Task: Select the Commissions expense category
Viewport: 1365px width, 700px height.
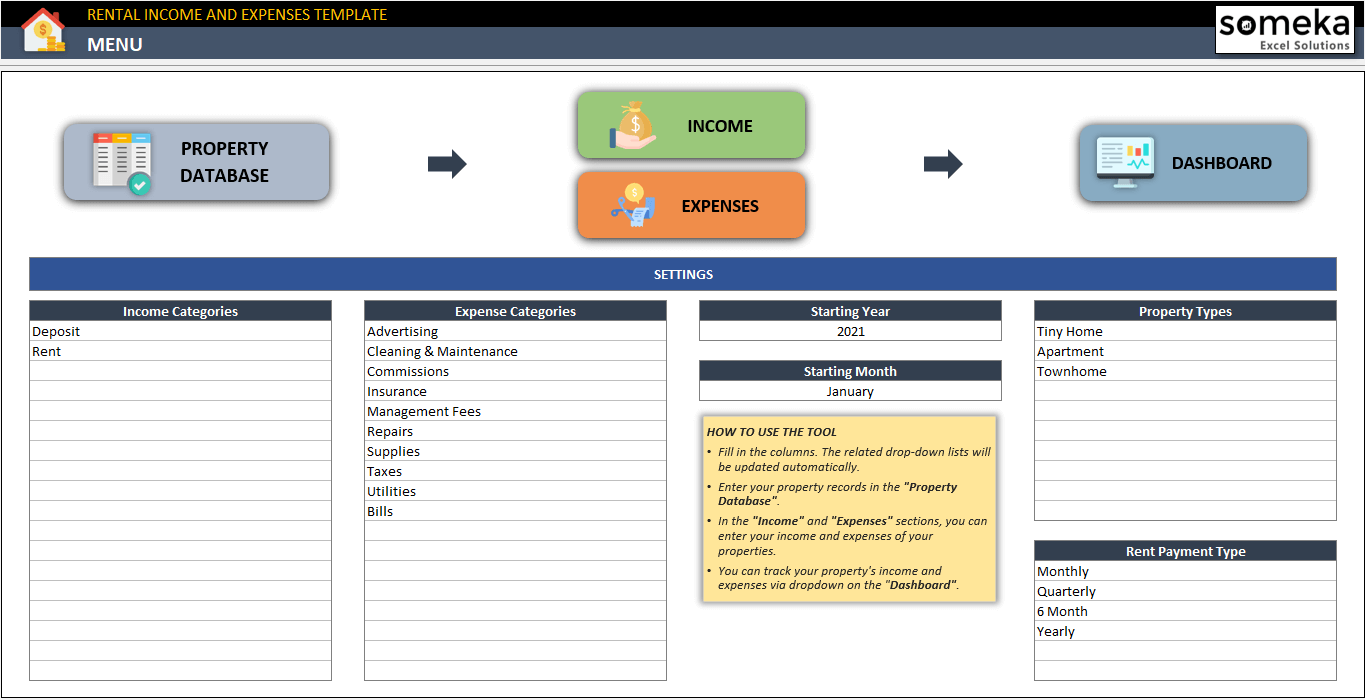Action: point(515,371)
